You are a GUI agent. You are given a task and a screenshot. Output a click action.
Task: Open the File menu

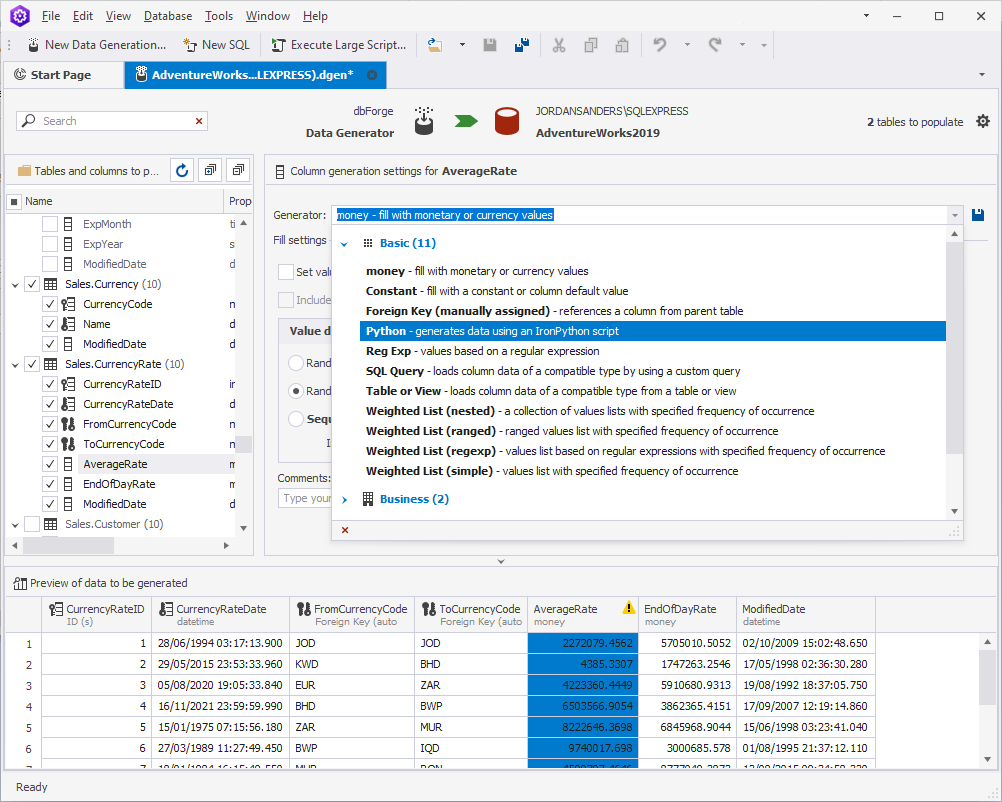point(50,16)
